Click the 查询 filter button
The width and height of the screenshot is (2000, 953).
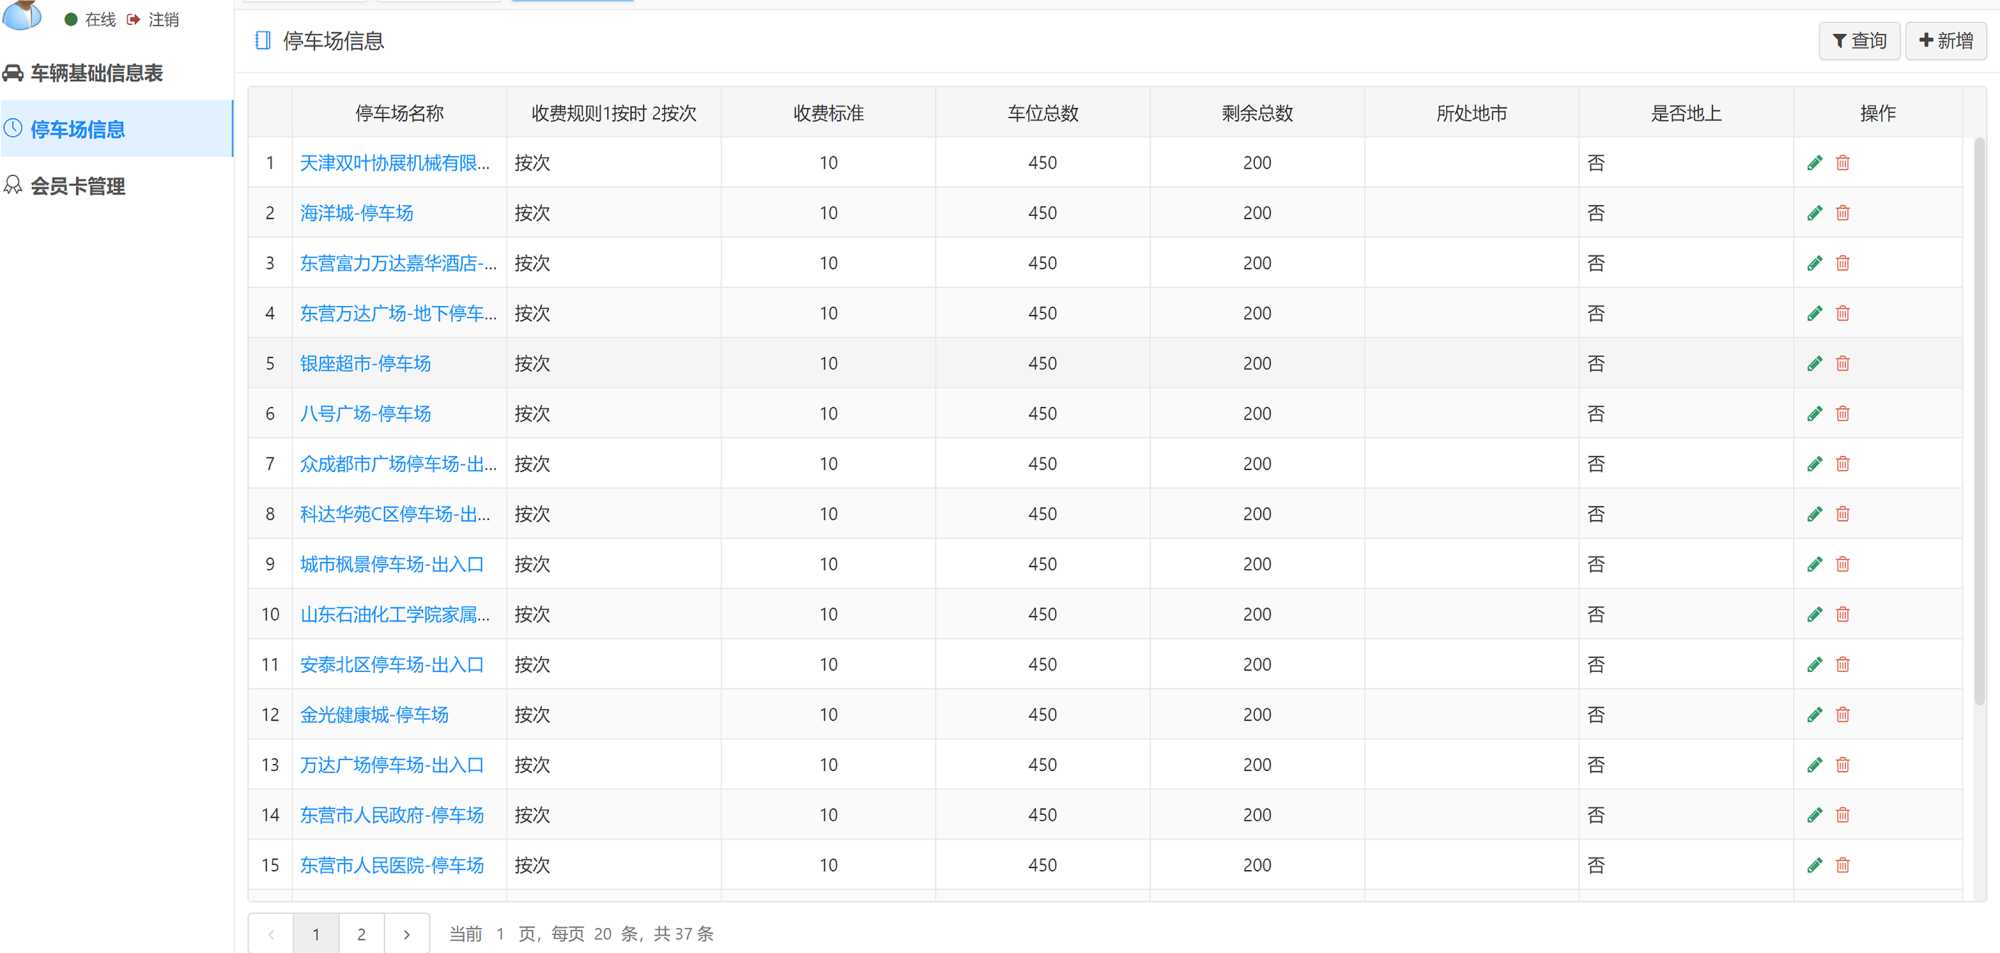pyautogui.click(x=1858, y=41)
